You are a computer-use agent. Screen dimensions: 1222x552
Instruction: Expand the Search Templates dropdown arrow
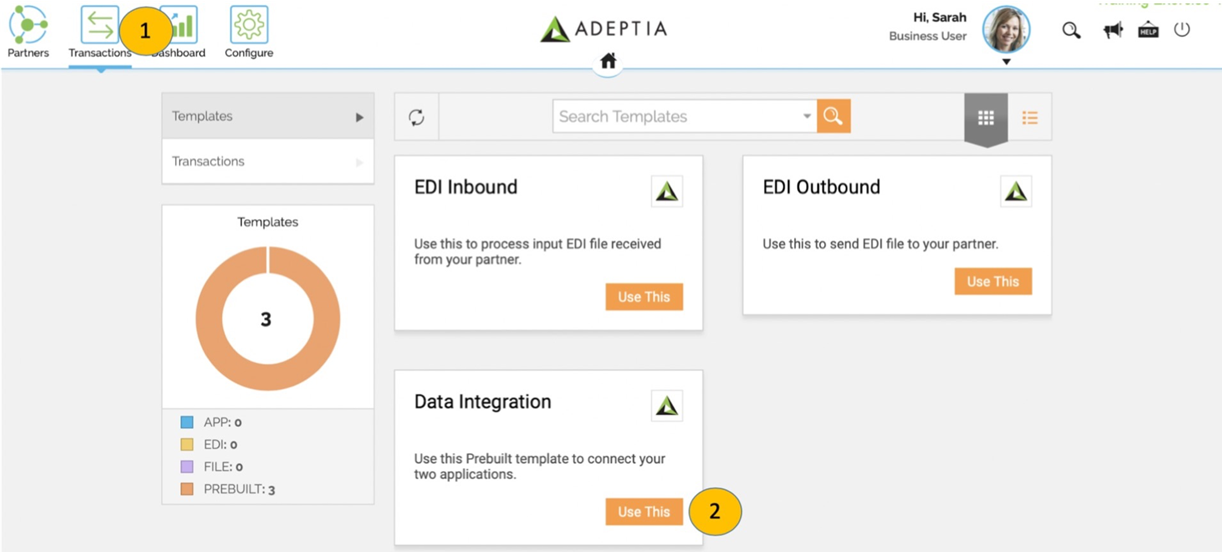tap(807, 117)
